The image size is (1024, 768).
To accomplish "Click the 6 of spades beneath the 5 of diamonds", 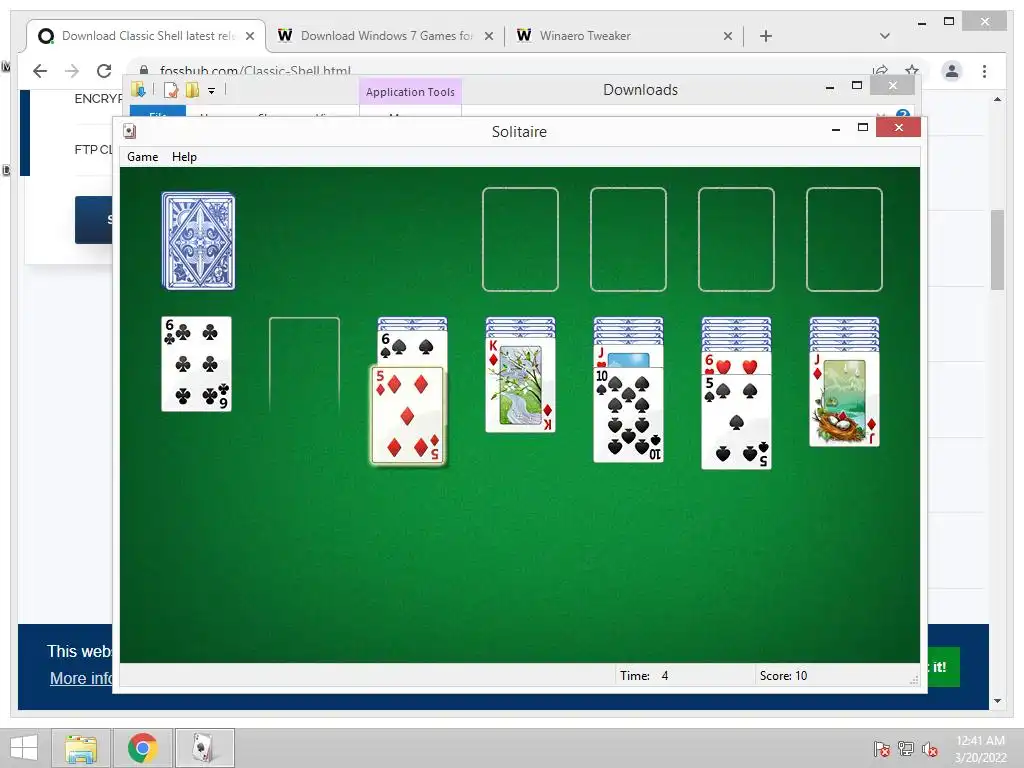I will pyautogui.click(x=412, y=347).
